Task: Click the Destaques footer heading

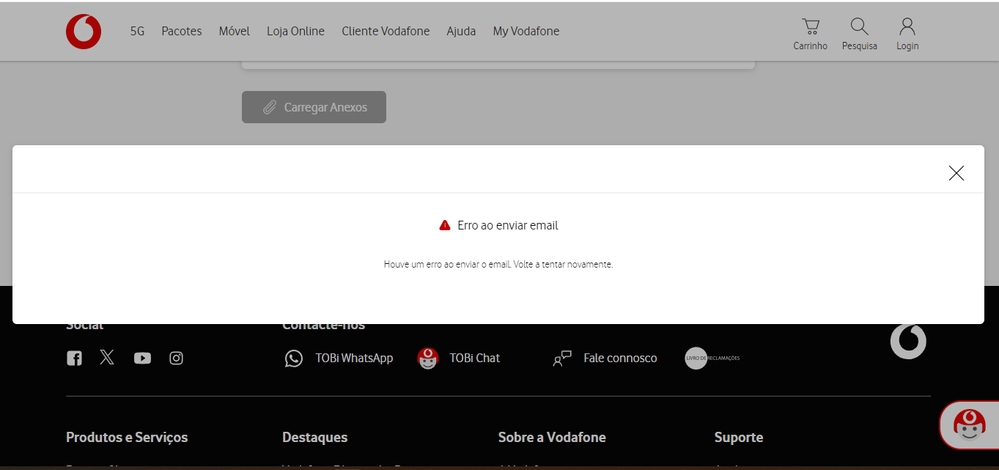Action: [x=315, y=438]
